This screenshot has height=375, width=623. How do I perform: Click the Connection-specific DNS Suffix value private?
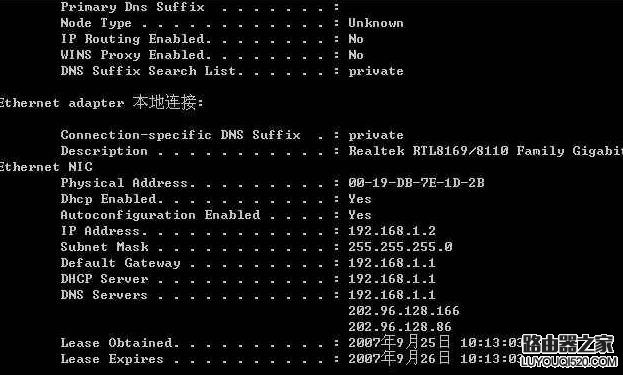pyautogui.click(x=376, y=135)
